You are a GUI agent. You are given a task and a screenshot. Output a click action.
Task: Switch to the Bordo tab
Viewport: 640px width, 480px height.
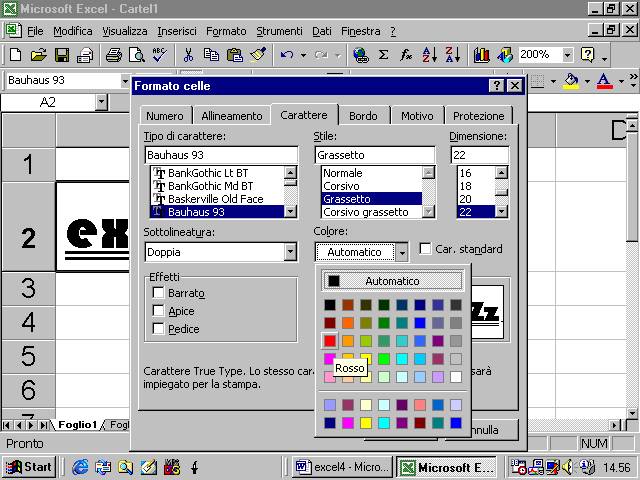point(363,116)
